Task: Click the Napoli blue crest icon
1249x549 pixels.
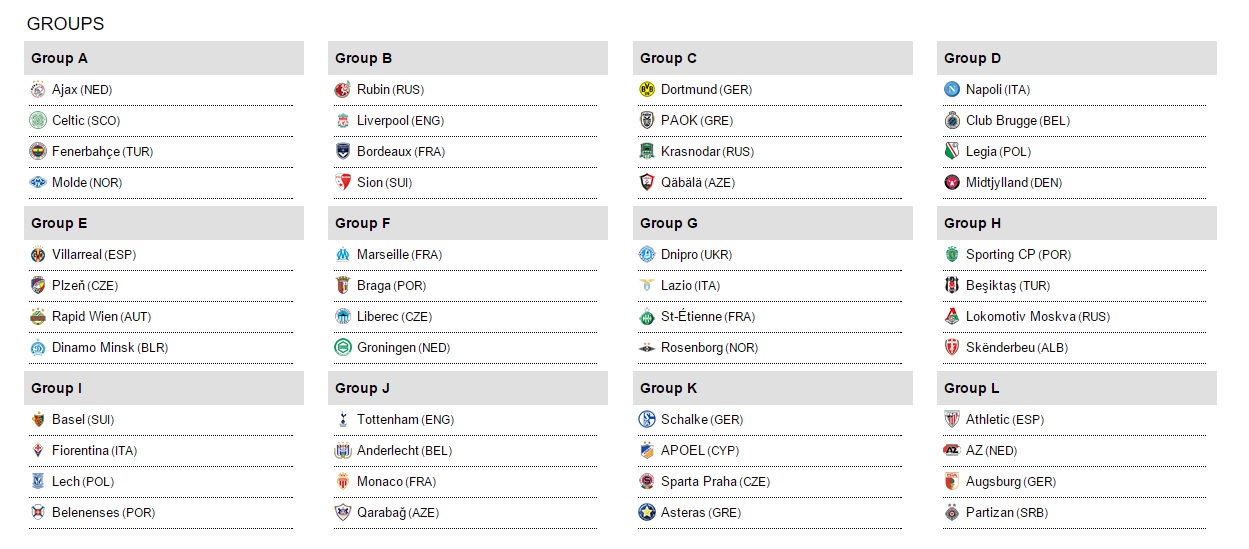Action: [x=951, y=90]
